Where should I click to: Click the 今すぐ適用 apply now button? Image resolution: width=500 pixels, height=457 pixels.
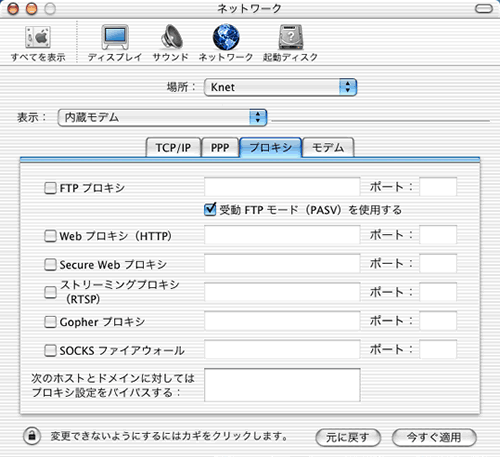tap(434, 437)
